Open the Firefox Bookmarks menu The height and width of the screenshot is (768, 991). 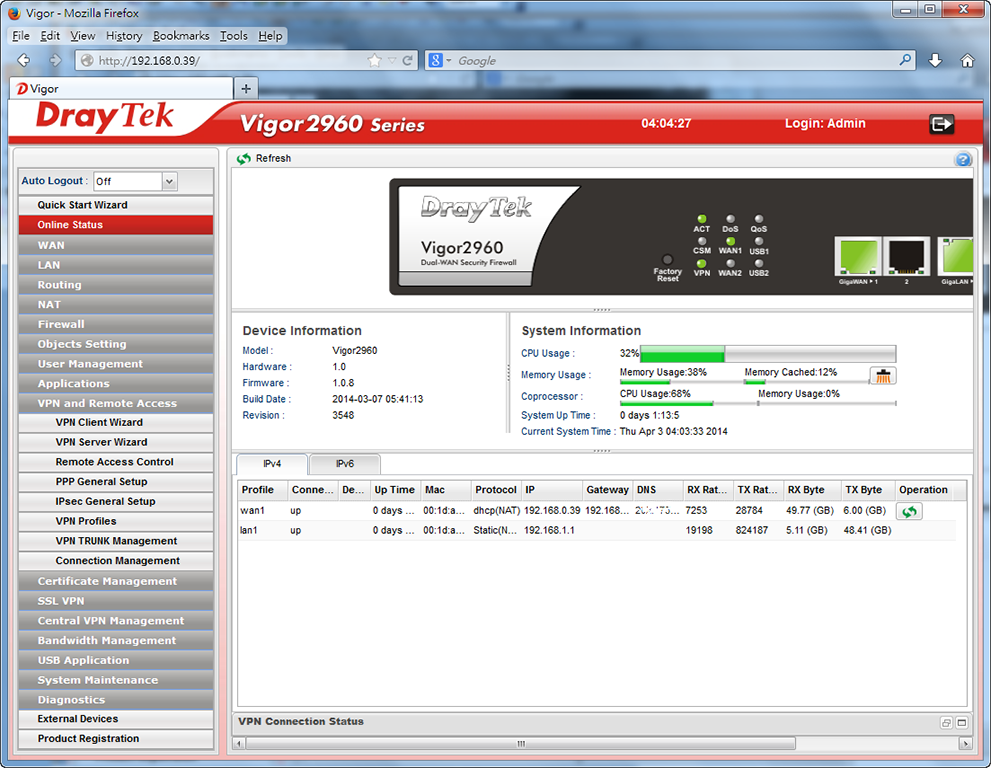[x=181, y=36]
